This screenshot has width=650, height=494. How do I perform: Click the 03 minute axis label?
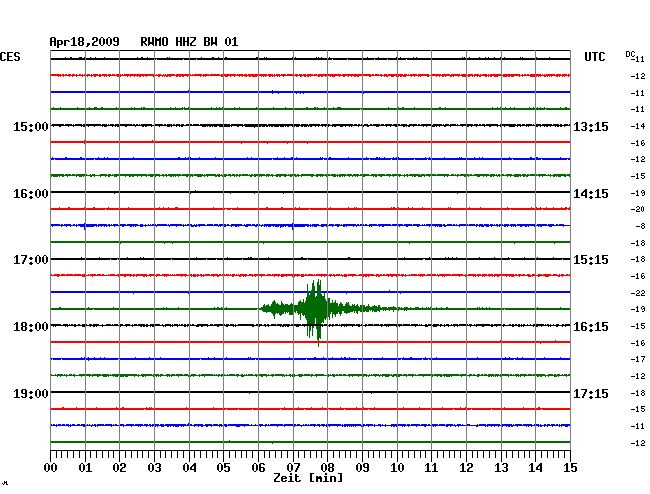155,468
